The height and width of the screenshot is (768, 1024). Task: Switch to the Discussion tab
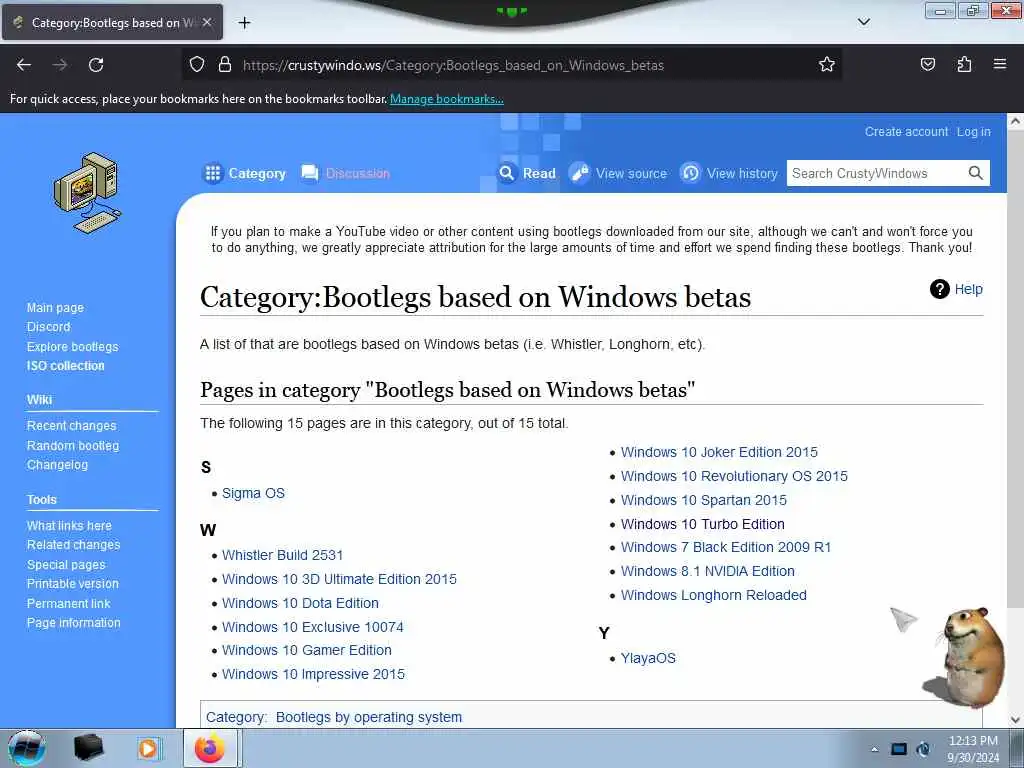click(345, 173)
